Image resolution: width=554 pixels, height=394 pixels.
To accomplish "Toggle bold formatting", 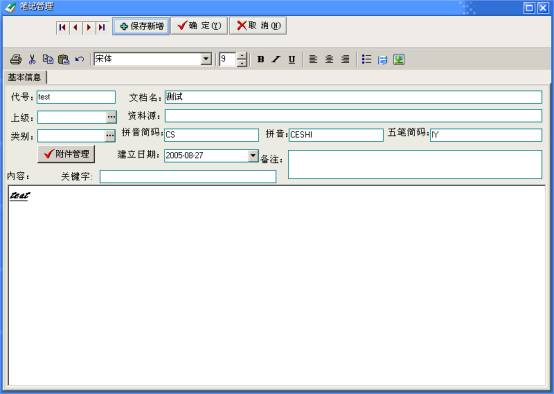I will pos(261,59).
